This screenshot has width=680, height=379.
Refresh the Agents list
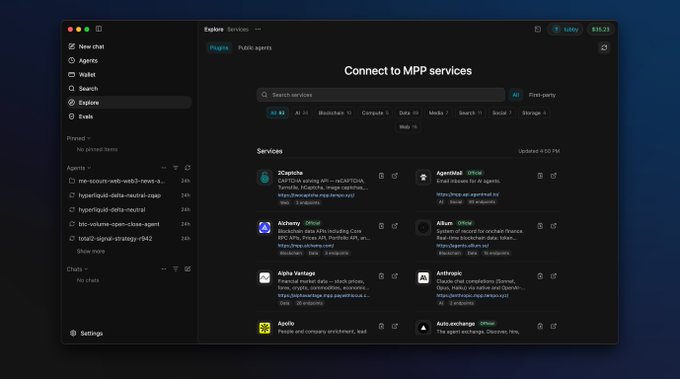tap(188, 168)
